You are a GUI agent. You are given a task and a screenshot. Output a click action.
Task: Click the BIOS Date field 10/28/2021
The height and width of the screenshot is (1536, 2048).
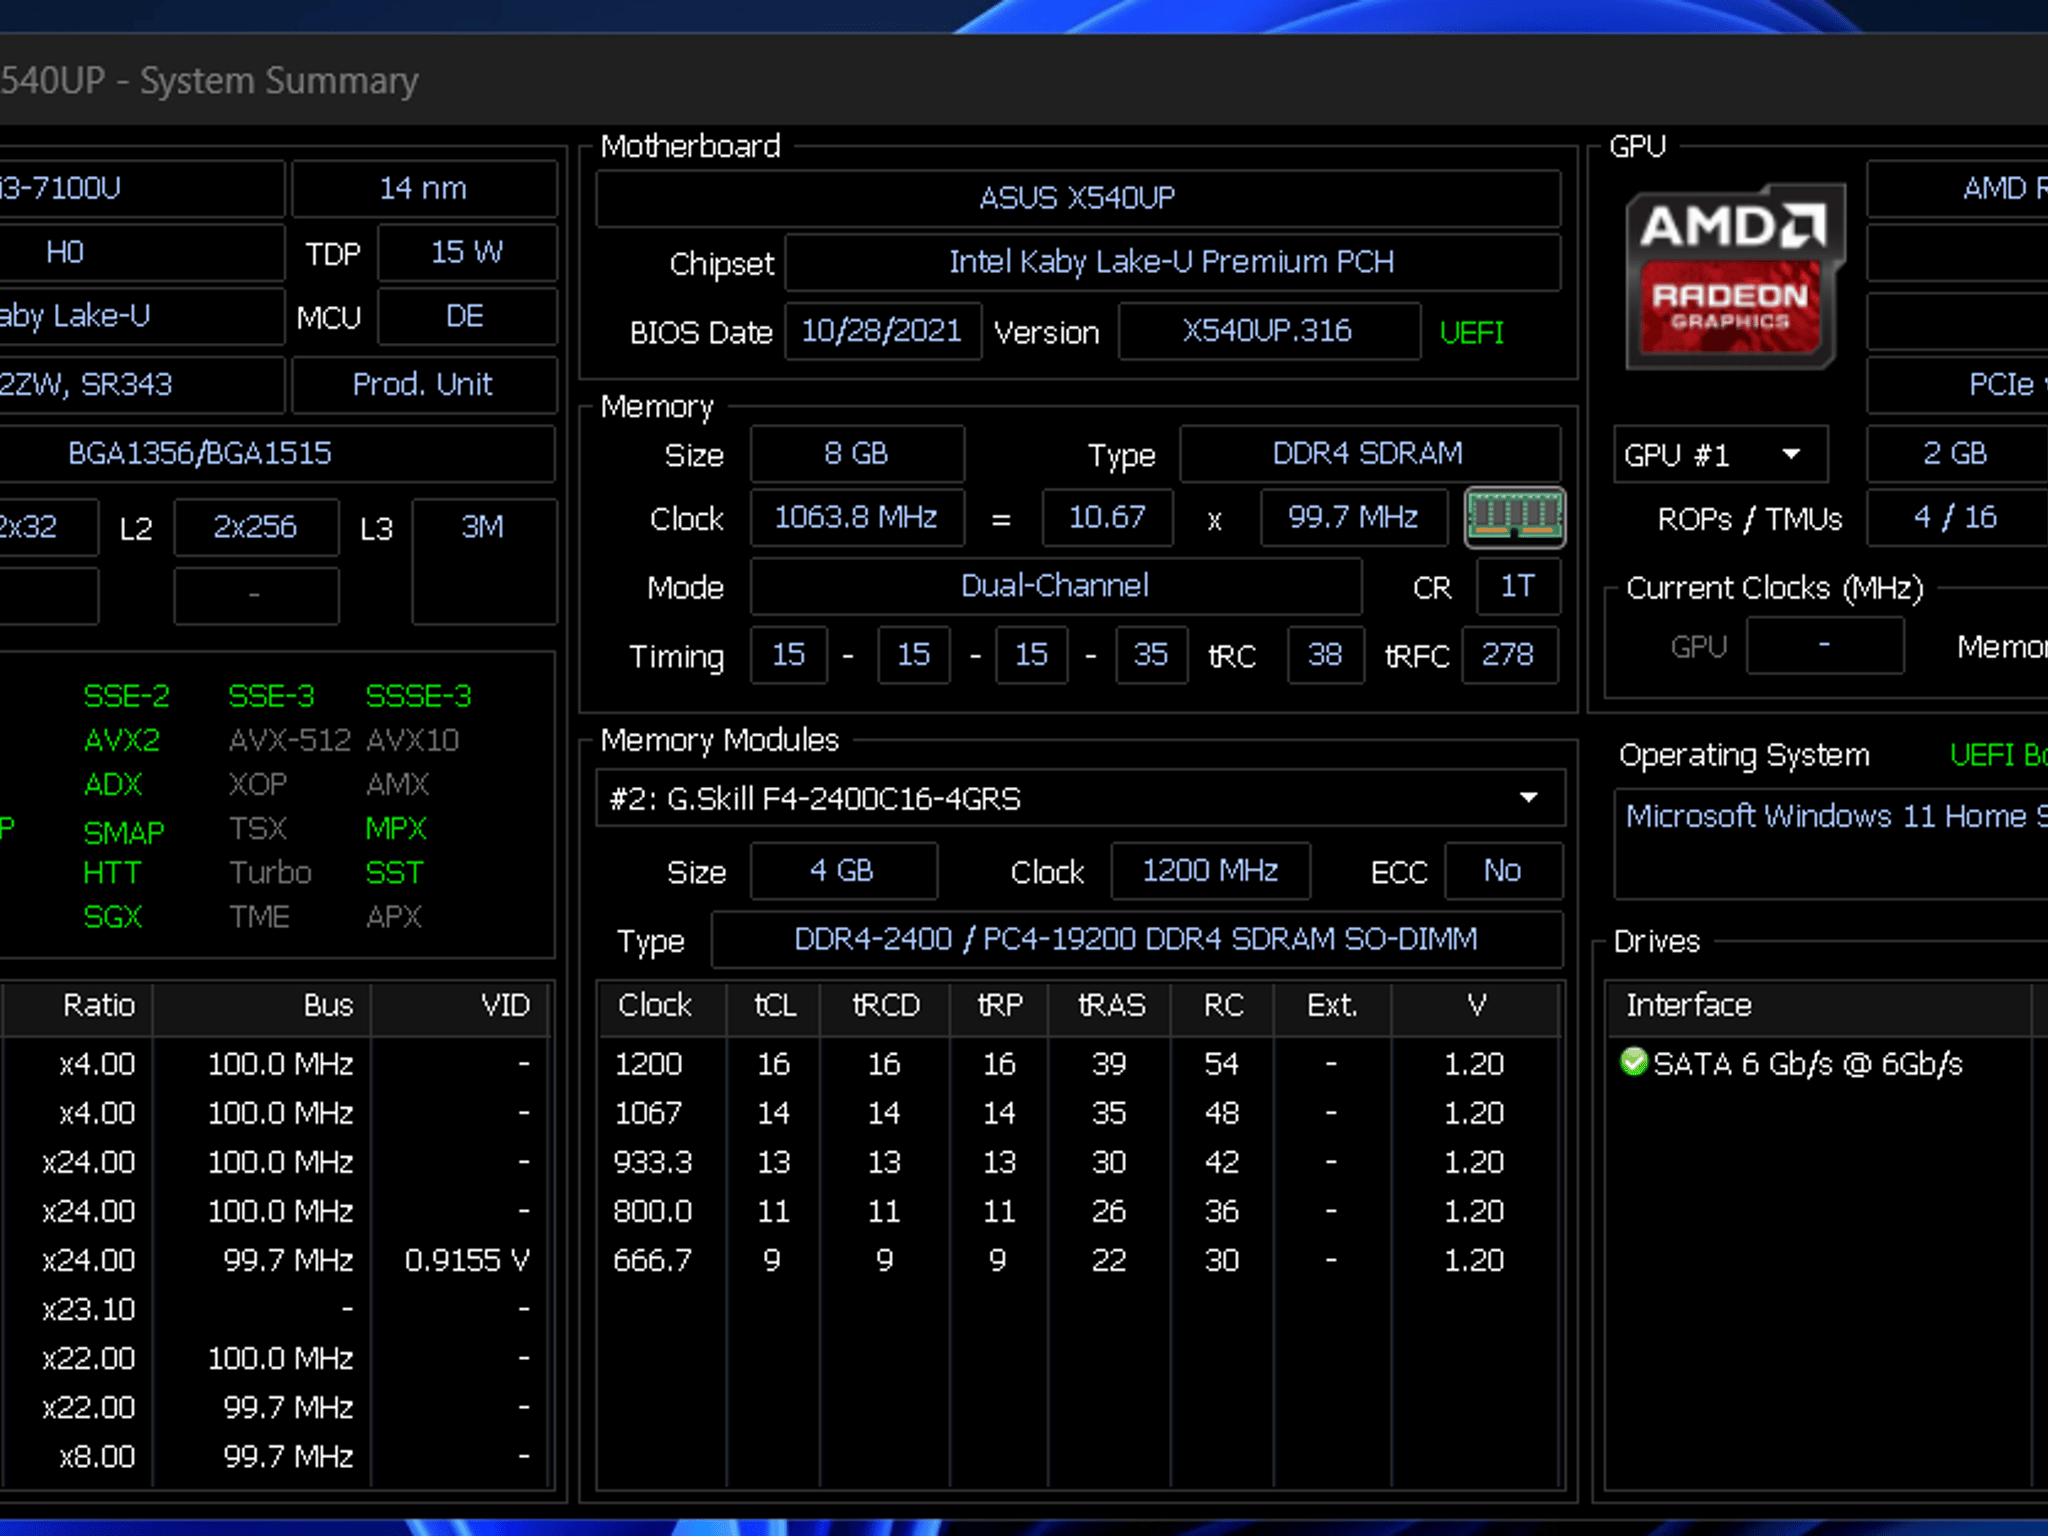tap(882, 331)
